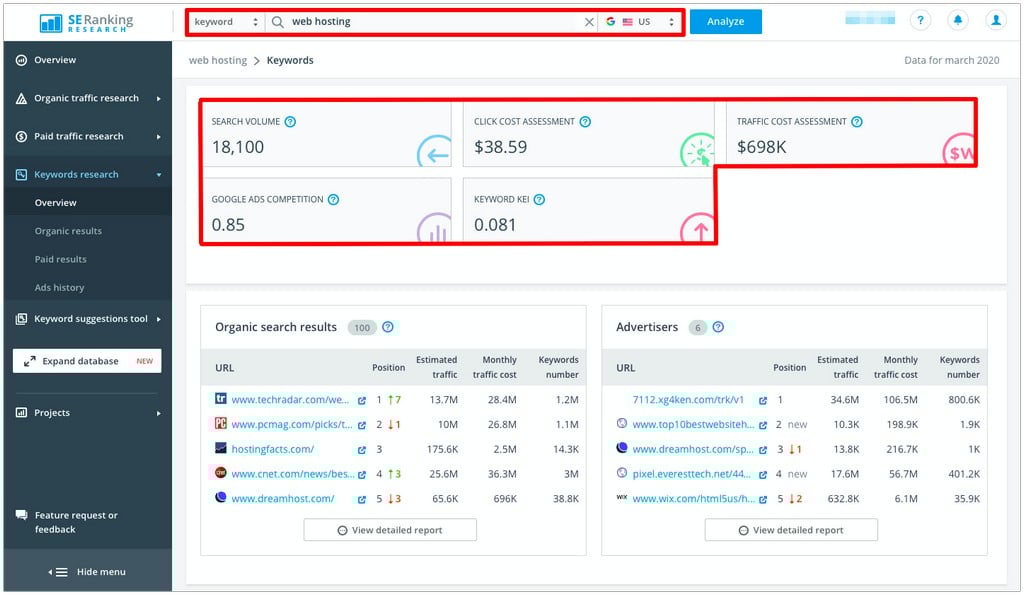Click the Keyword KEI tooltip icon

[539, 199]
